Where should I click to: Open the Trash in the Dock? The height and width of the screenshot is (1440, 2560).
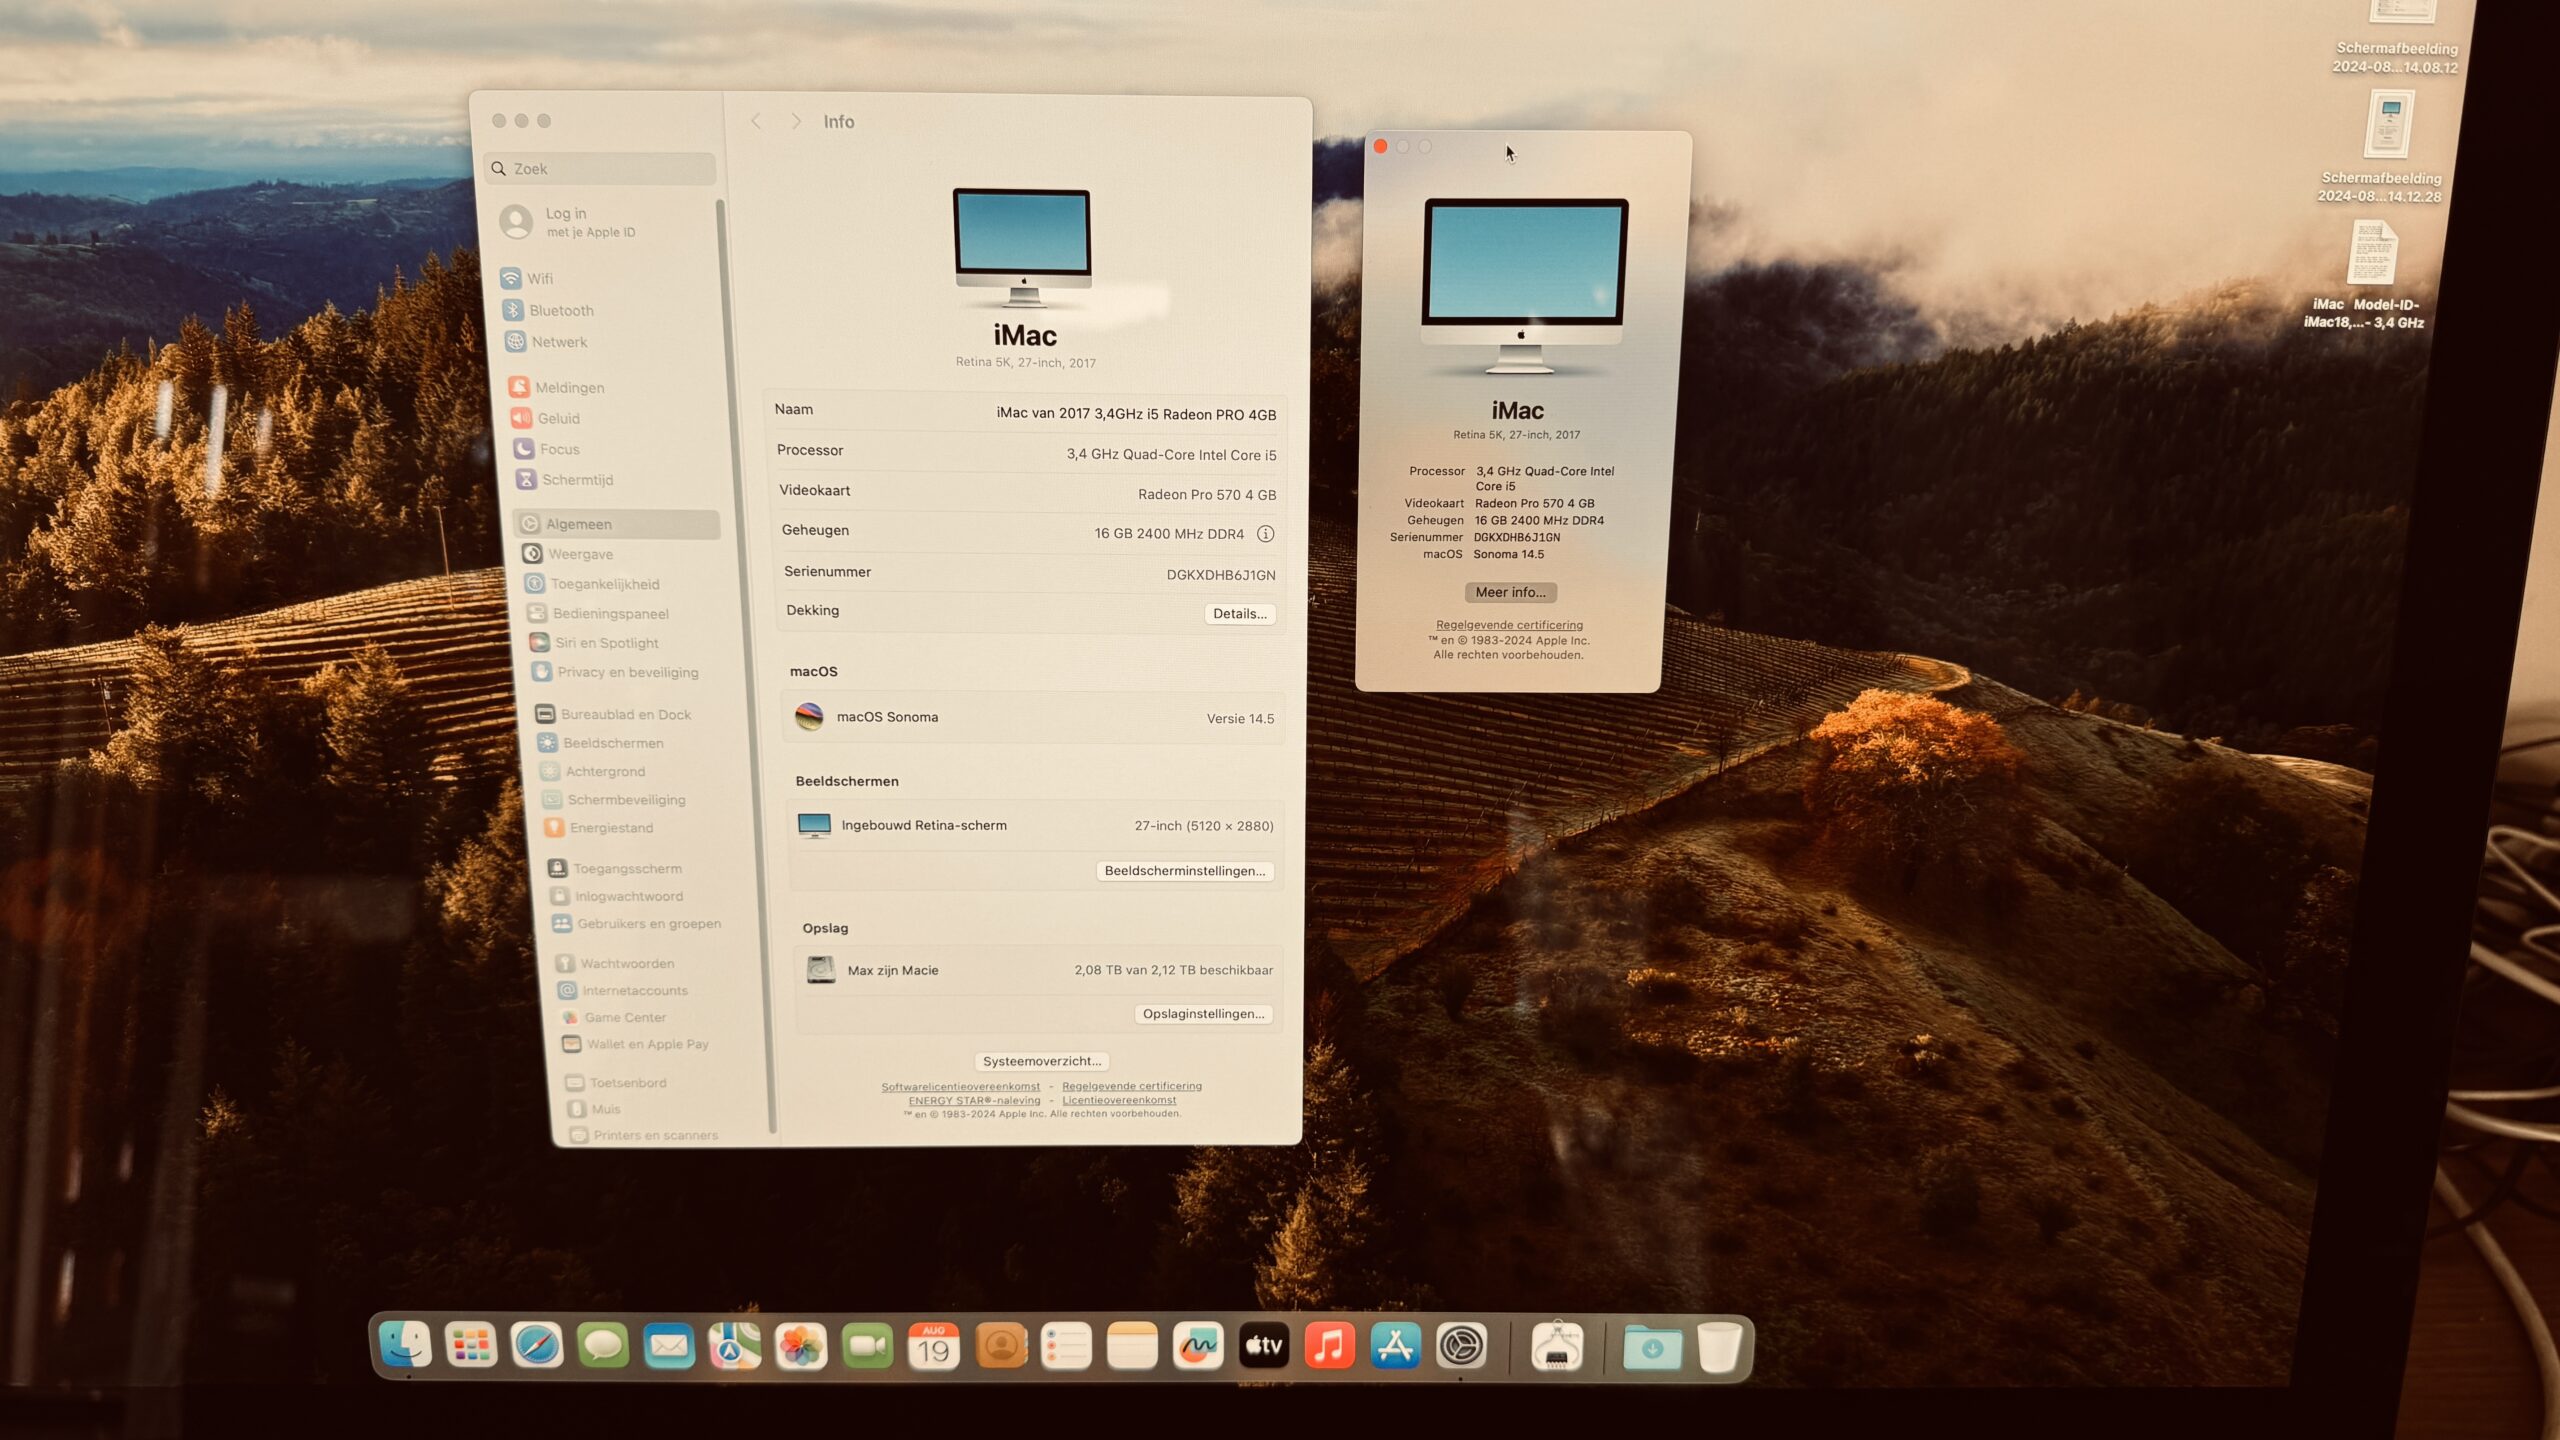point(1719,1348)
